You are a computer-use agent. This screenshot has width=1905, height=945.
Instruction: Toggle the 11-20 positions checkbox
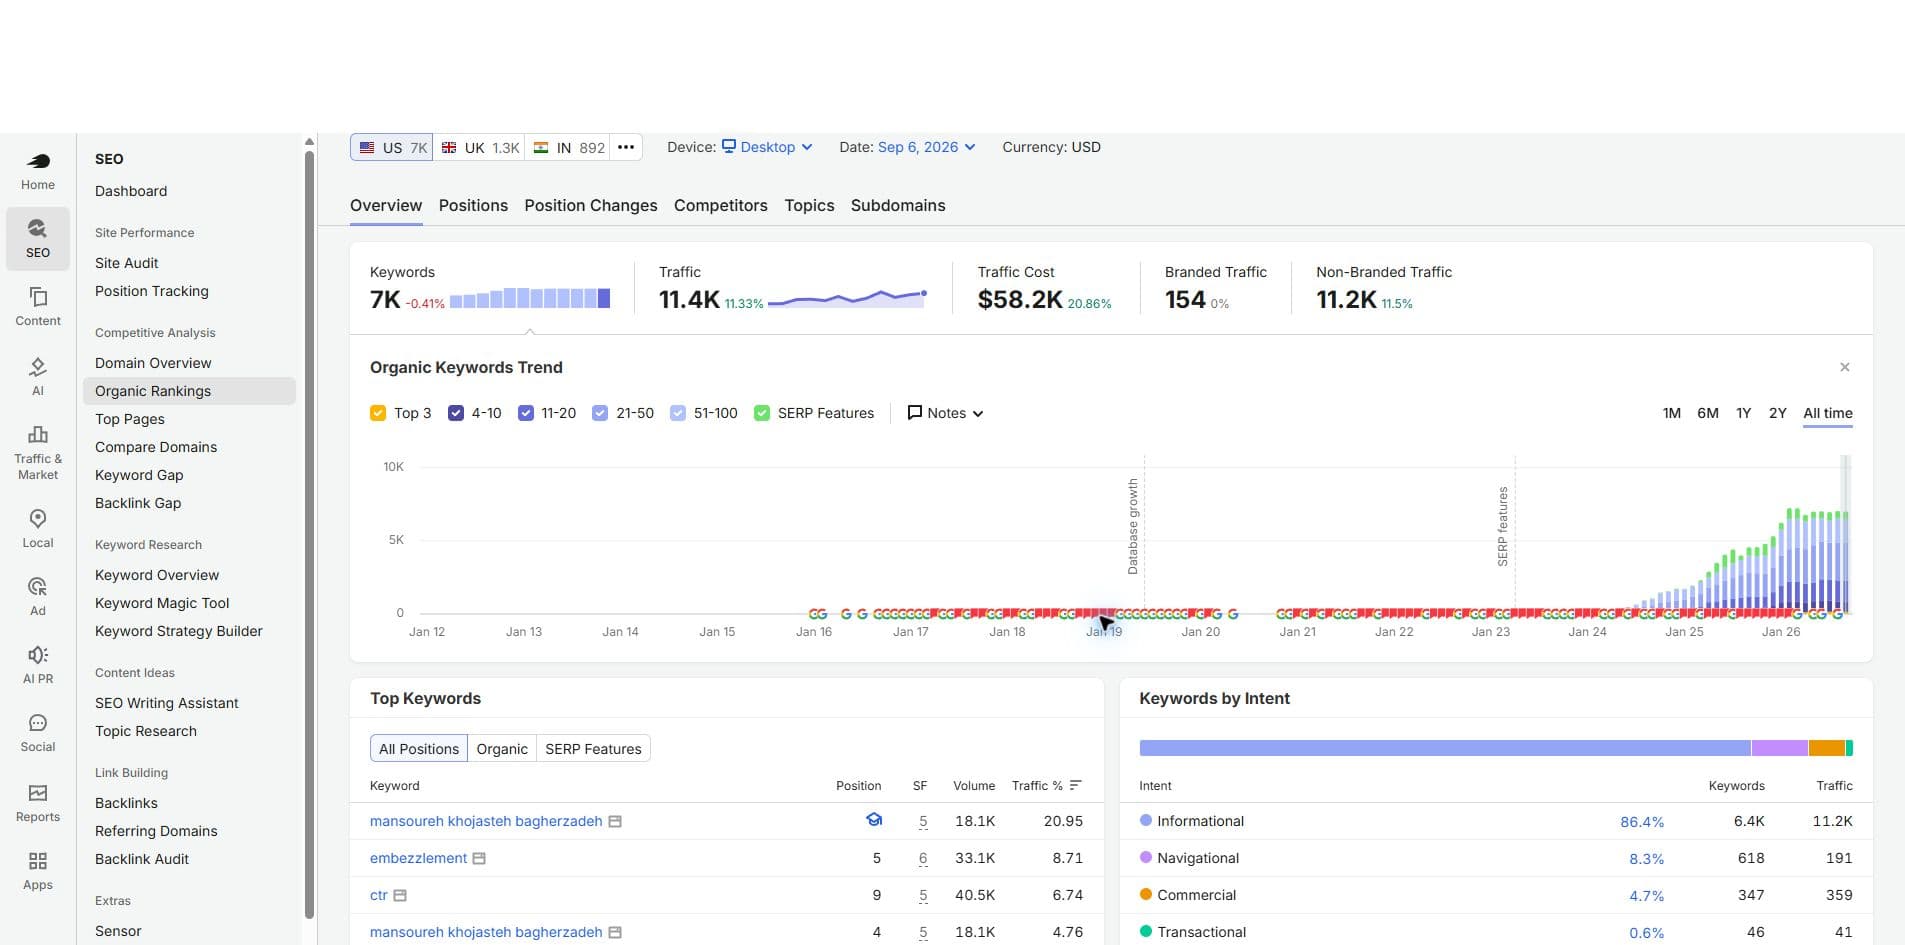[x=526, y=413]
